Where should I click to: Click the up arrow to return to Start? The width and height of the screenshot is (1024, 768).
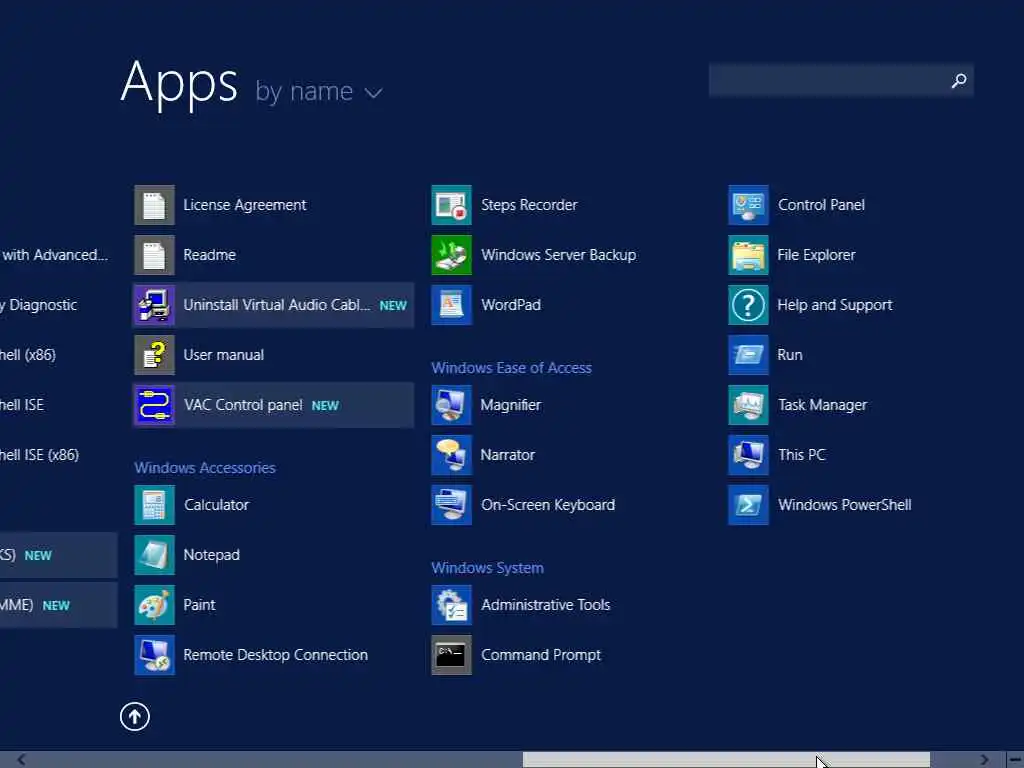[x=135, y=717]
